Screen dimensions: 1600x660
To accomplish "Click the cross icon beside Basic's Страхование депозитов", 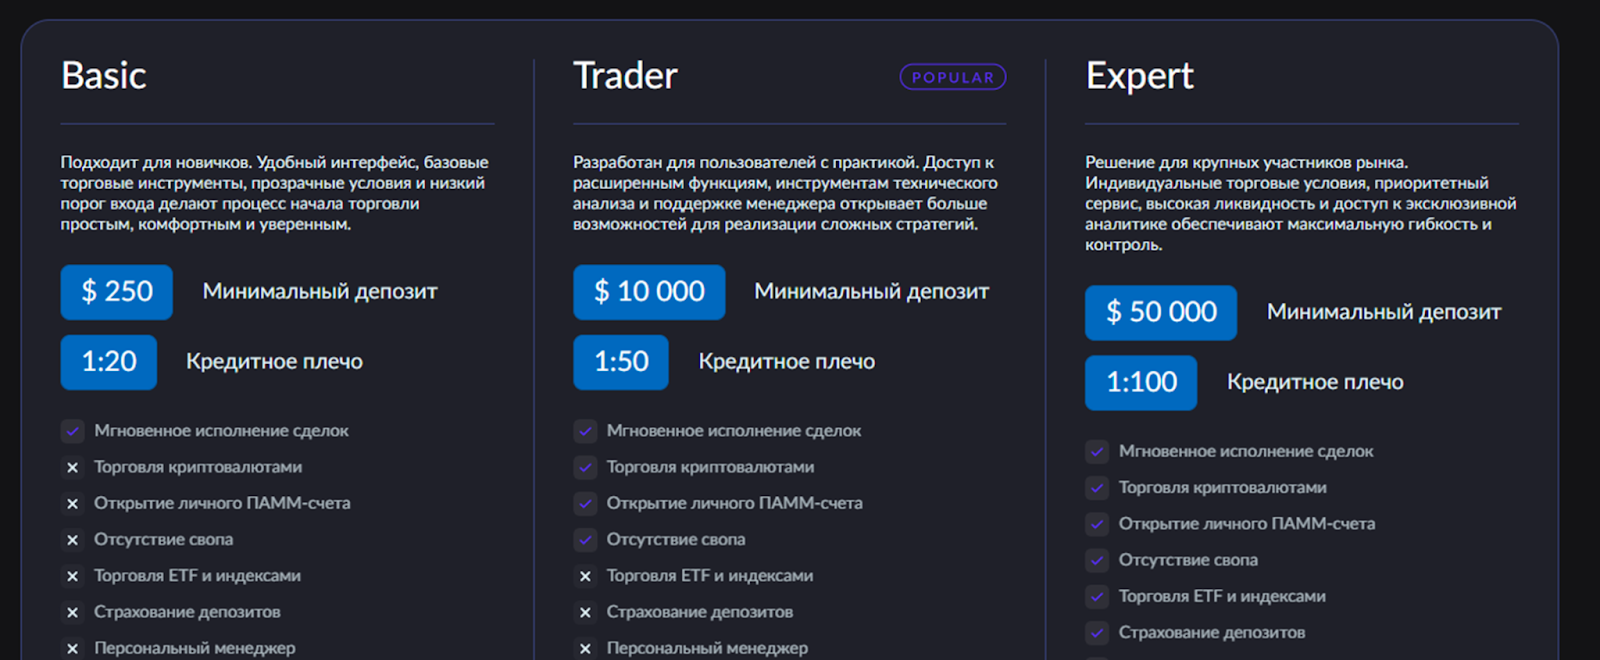I will (x=72, y=613).
